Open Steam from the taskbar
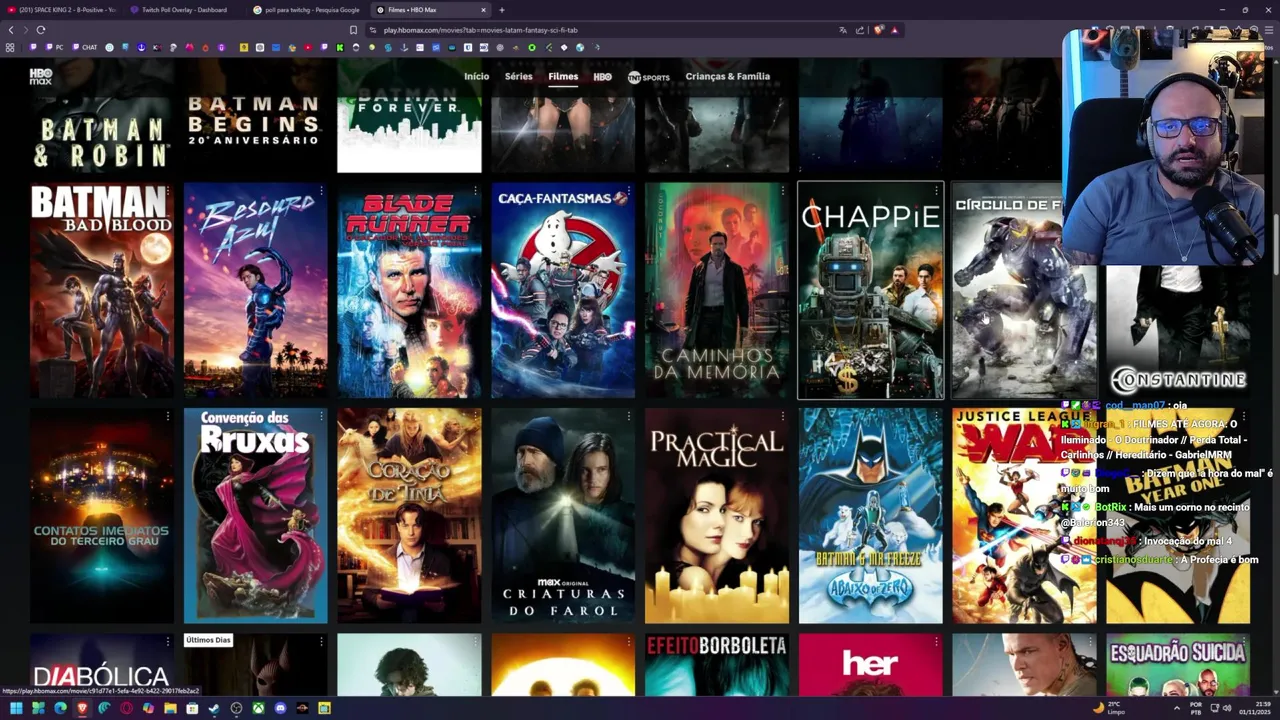 coord(214,708)
